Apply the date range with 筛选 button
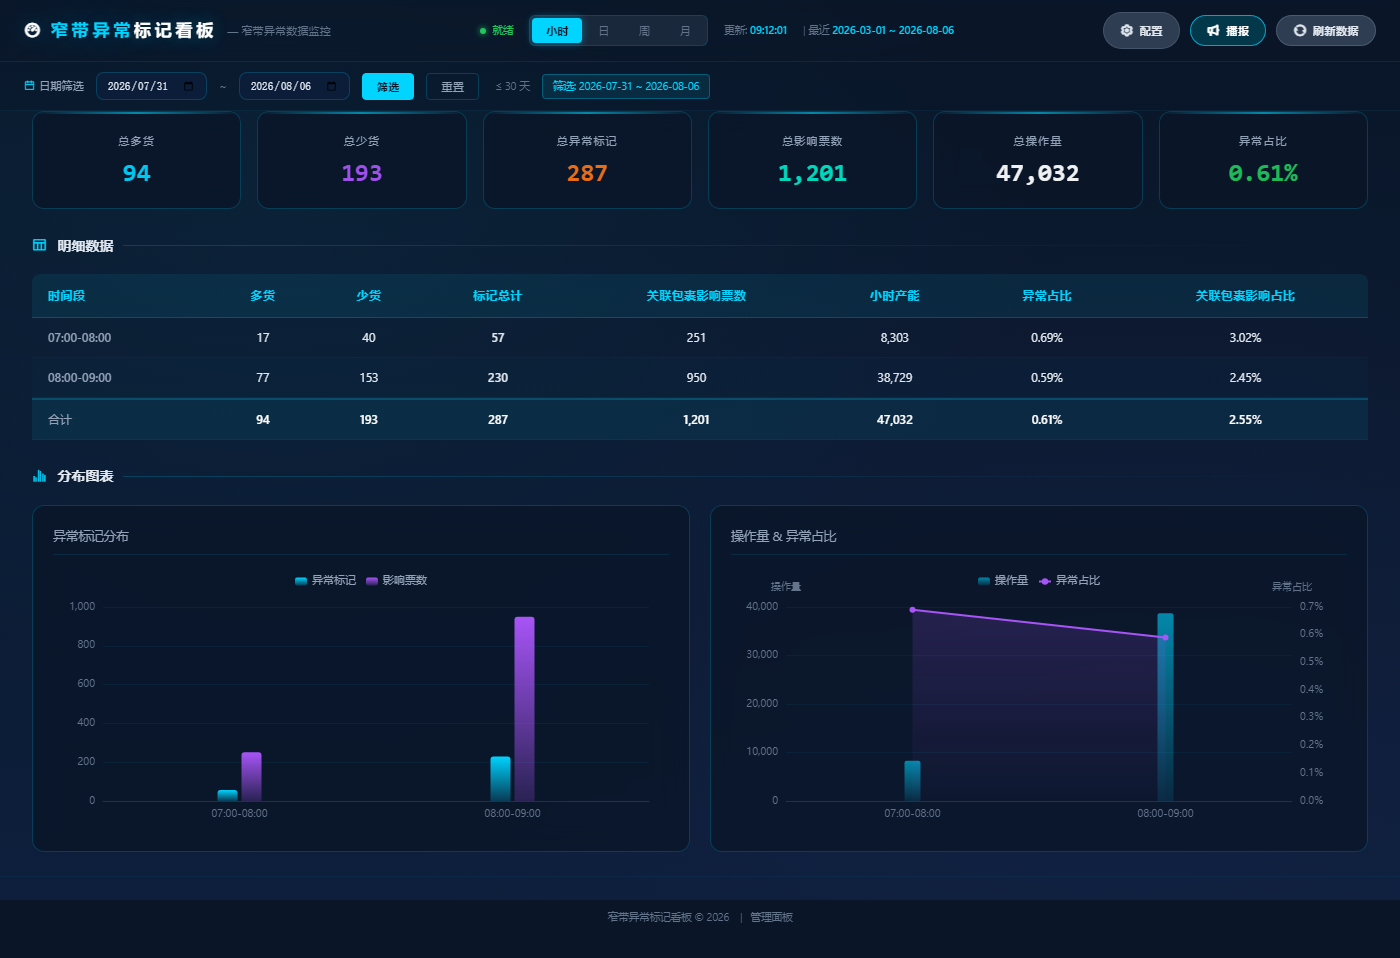Viewport: 1400px width, 958px height. [388, 86]
